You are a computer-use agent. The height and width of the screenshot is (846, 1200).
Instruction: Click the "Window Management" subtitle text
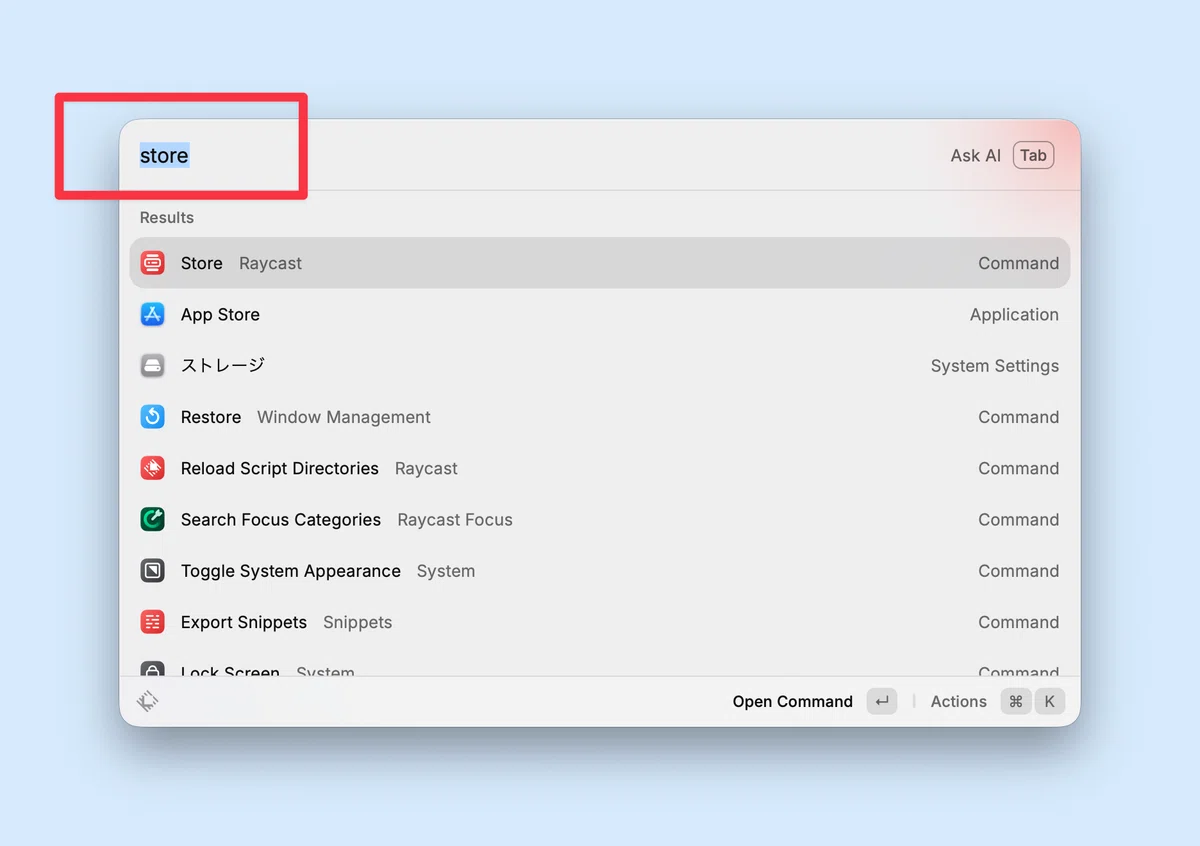click(344, 417)
